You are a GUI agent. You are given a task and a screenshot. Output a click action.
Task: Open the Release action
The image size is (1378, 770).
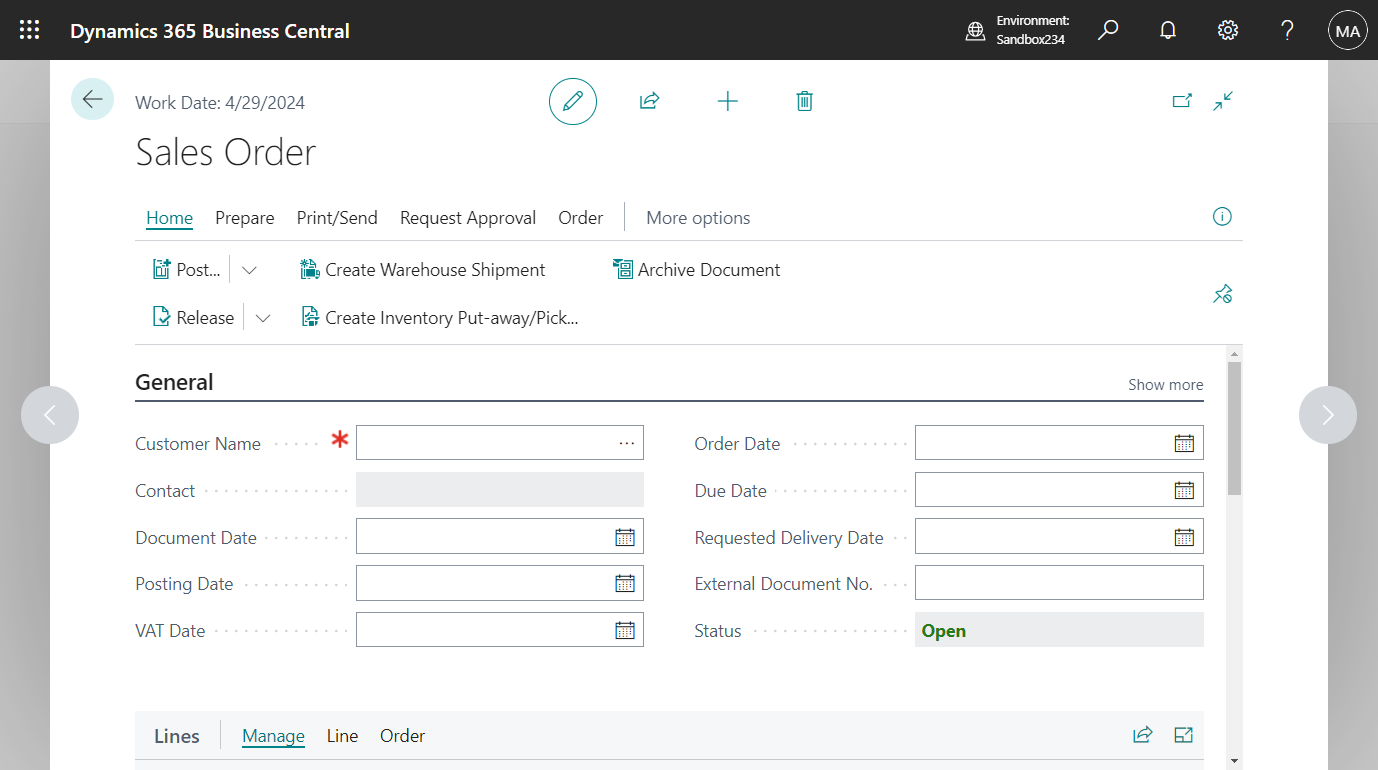coord(192,317)
